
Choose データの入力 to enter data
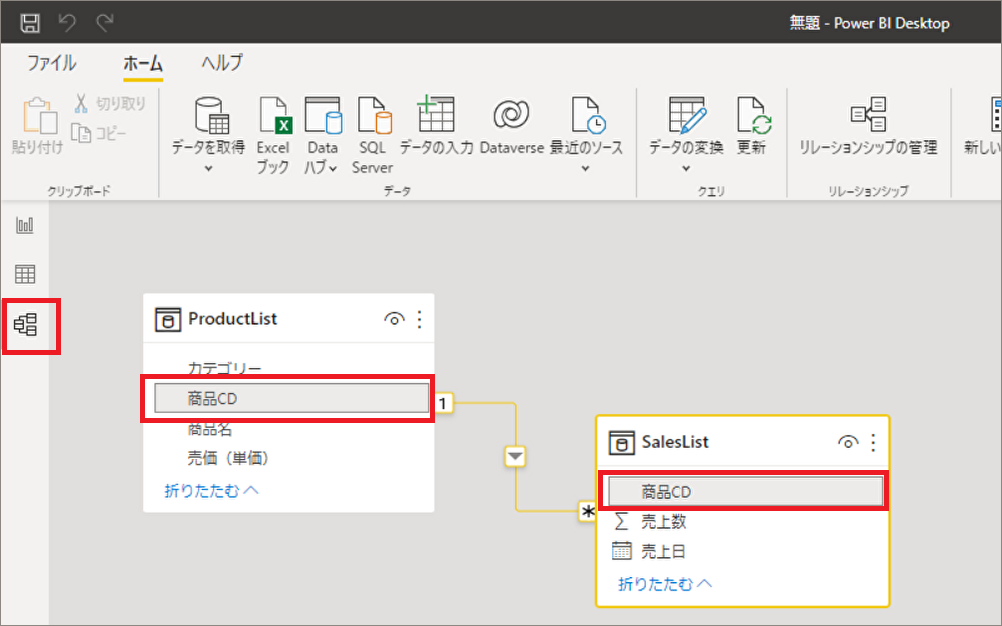click(x=436, y=126)
